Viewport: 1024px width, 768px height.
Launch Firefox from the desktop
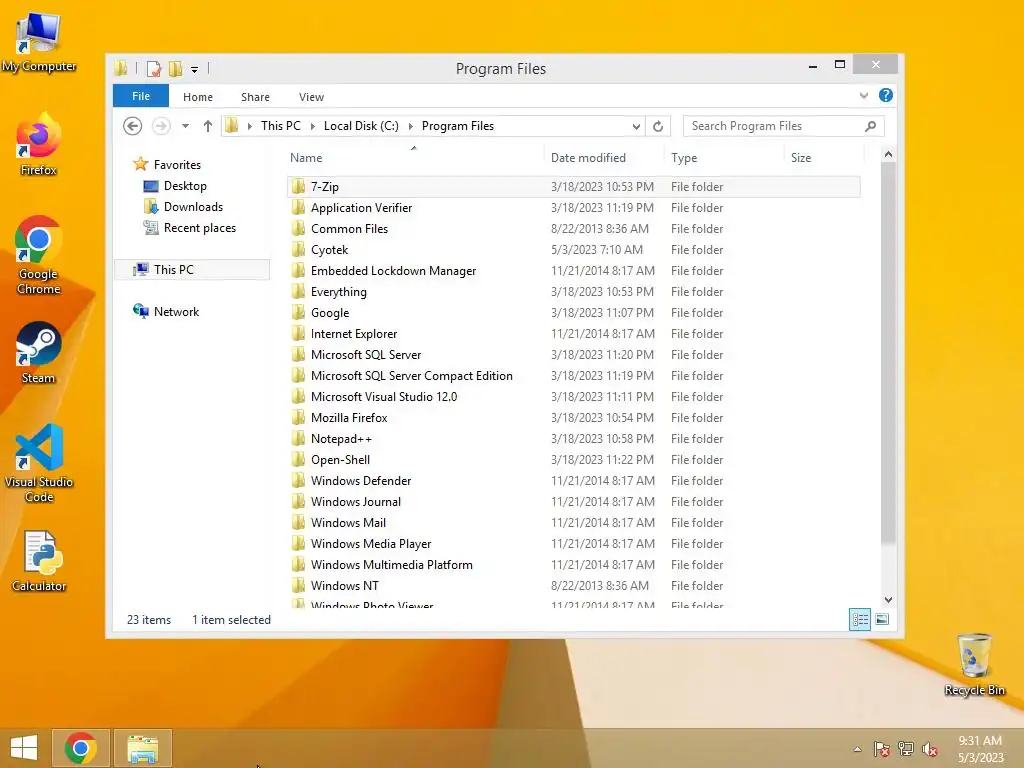39,144
